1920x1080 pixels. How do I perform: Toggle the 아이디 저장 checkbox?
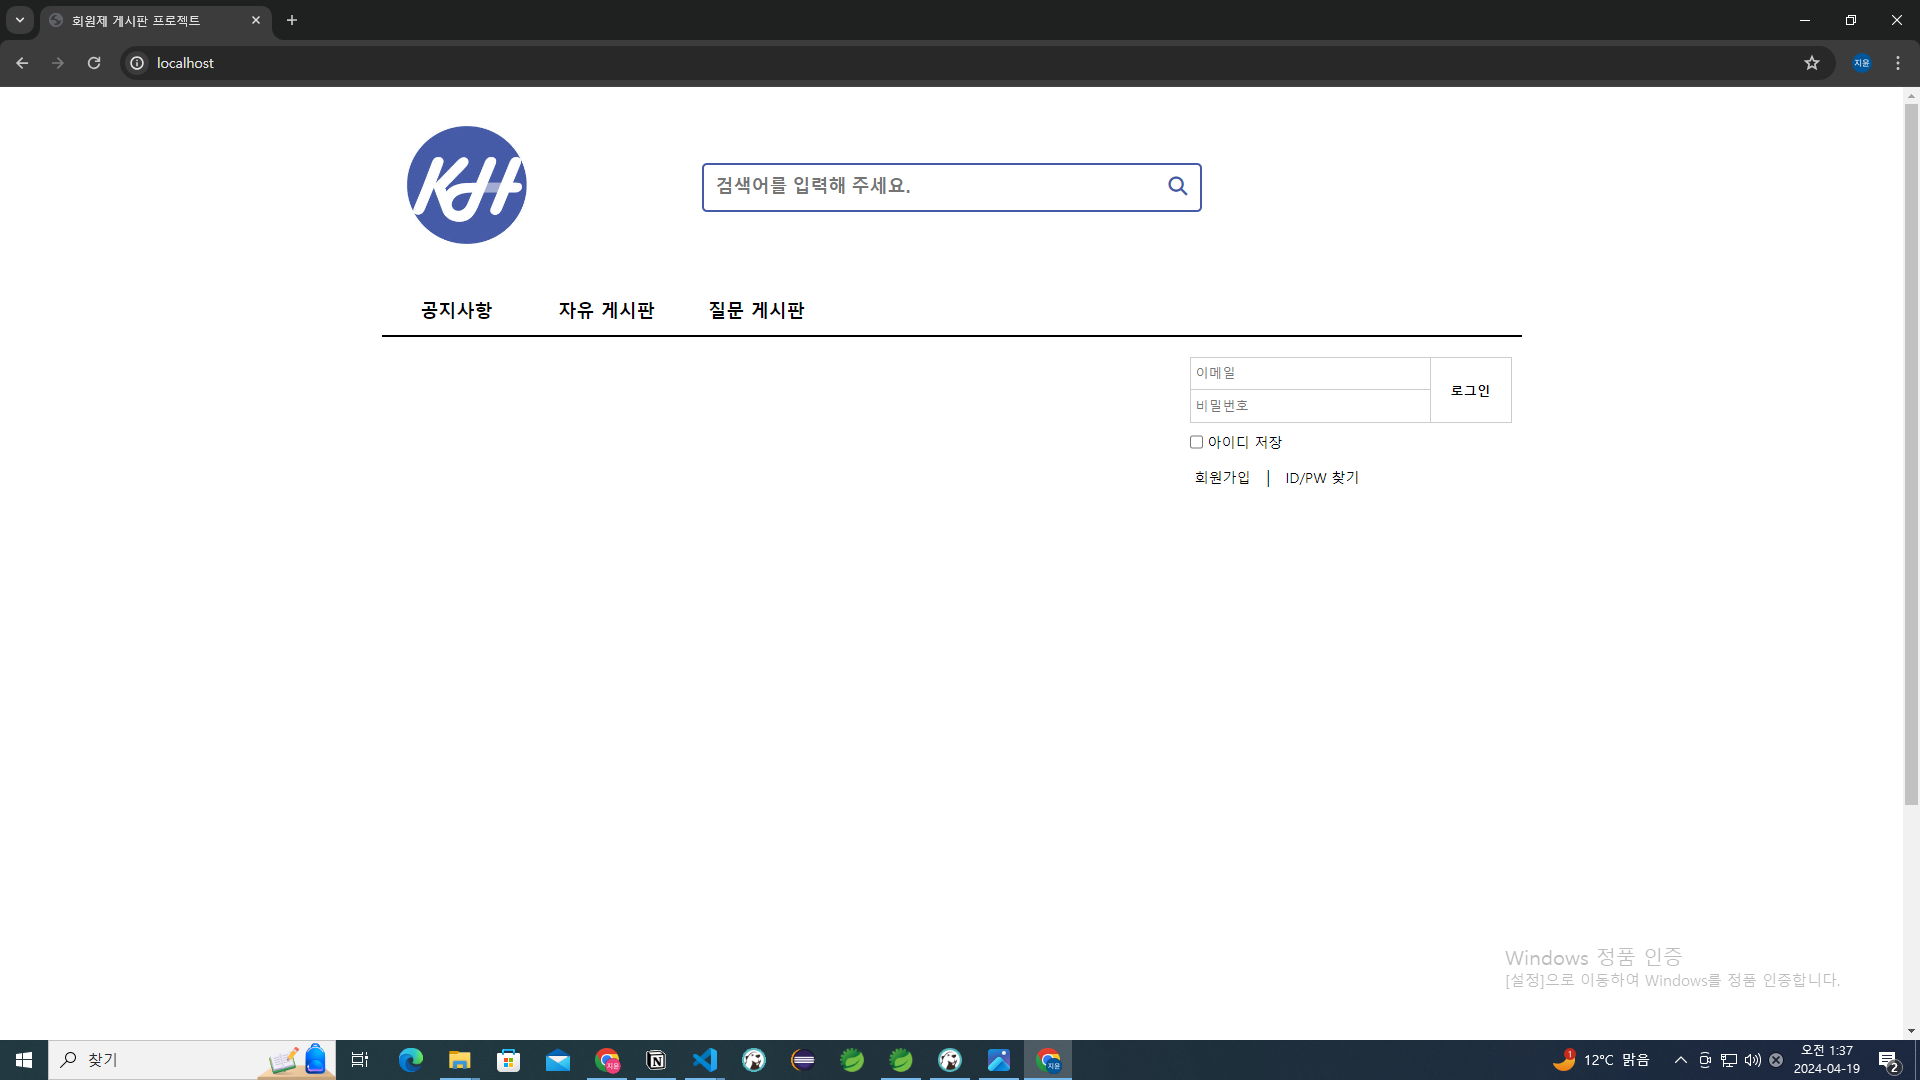pos(1196,442)
